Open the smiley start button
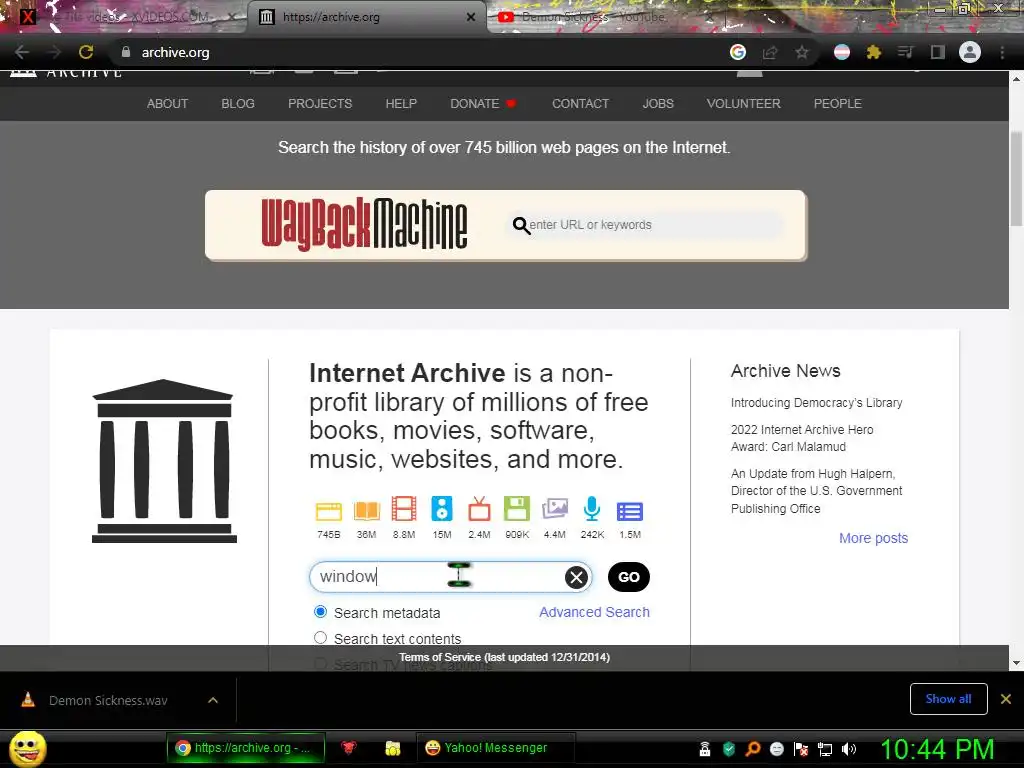The image size is (1024, 768). click(27, 749)
